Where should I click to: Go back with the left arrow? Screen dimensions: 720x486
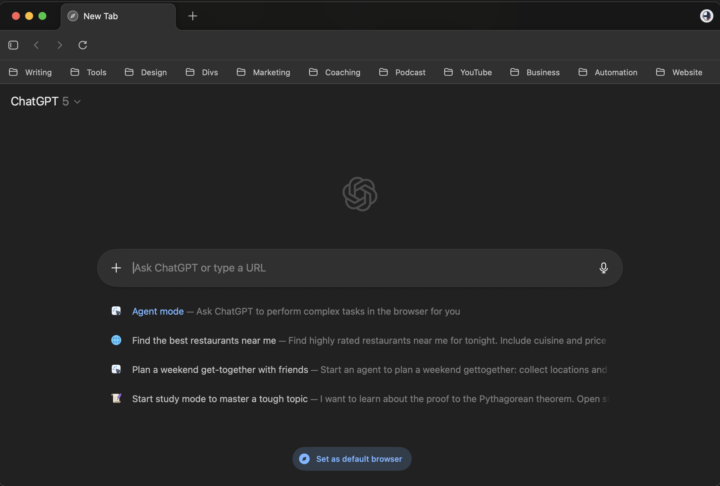(x=36, y=45)
